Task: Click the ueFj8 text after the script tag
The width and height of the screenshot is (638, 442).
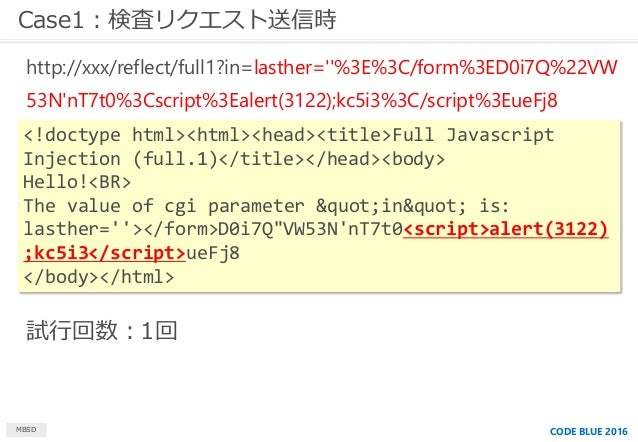Action: (213, 253)
